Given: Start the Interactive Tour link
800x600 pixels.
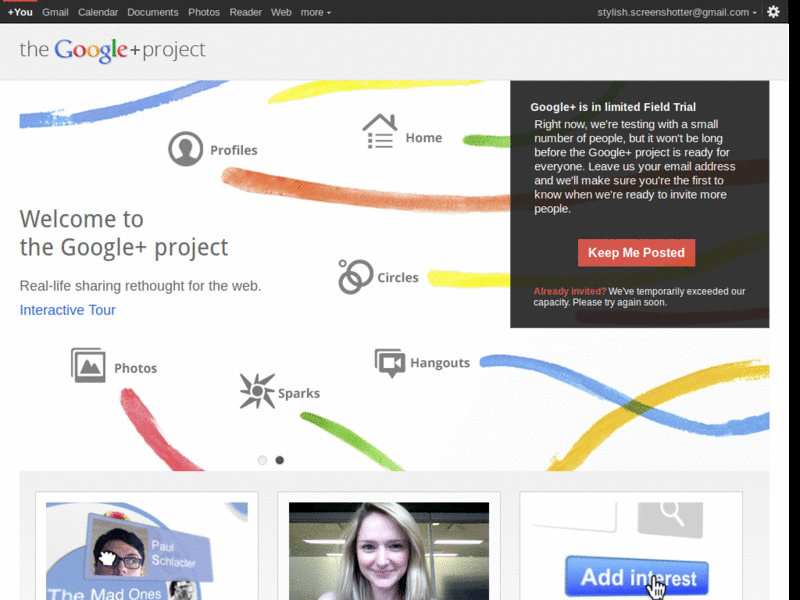Looking at the screenshot, I should (x=67, y=310).
